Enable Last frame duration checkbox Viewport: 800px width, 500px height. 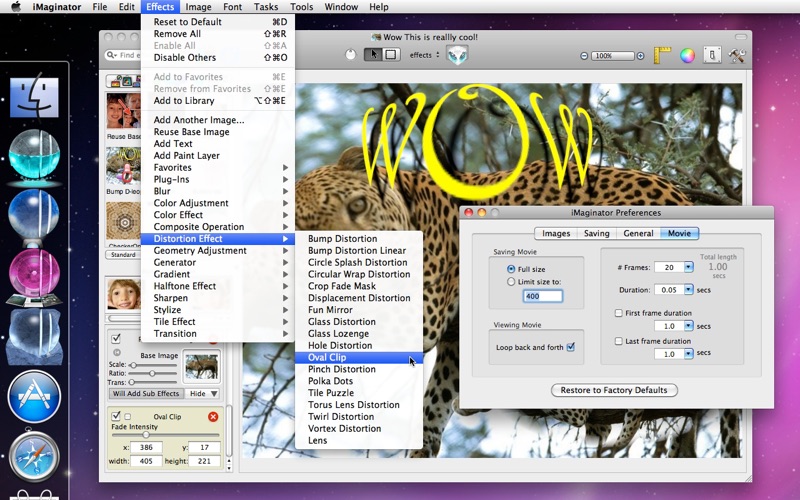pyautogui.click(x=619, y=341)
